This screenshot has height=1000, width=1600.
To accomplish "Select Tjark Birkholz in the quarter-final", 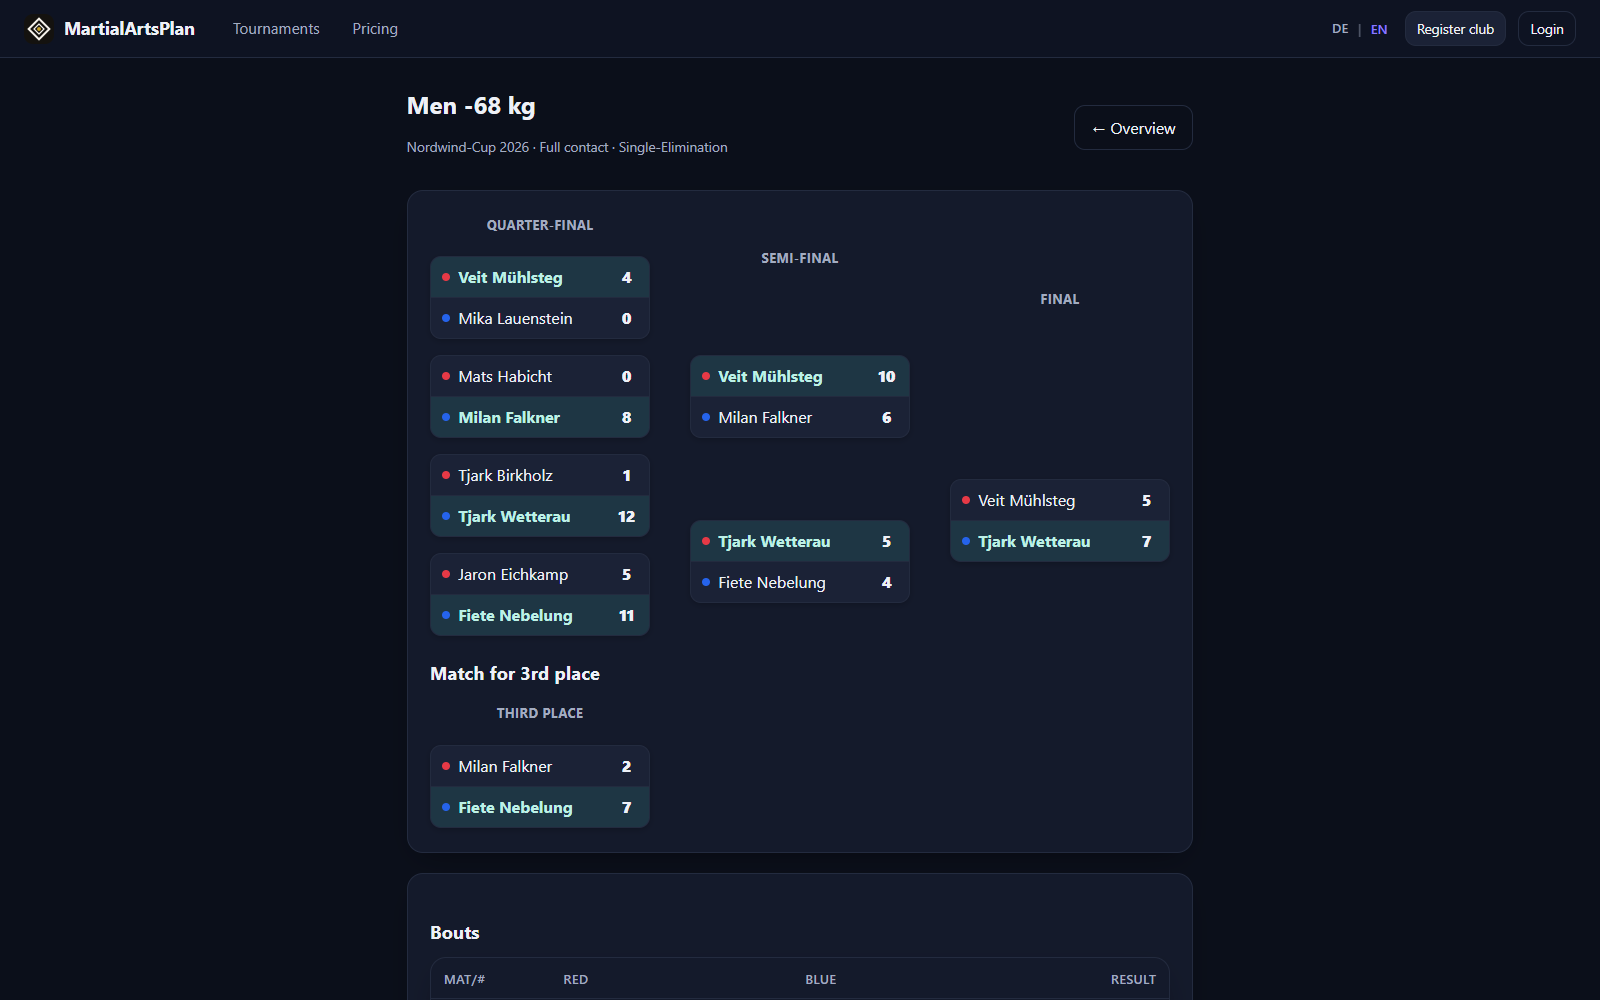I will tap(540, 475).
